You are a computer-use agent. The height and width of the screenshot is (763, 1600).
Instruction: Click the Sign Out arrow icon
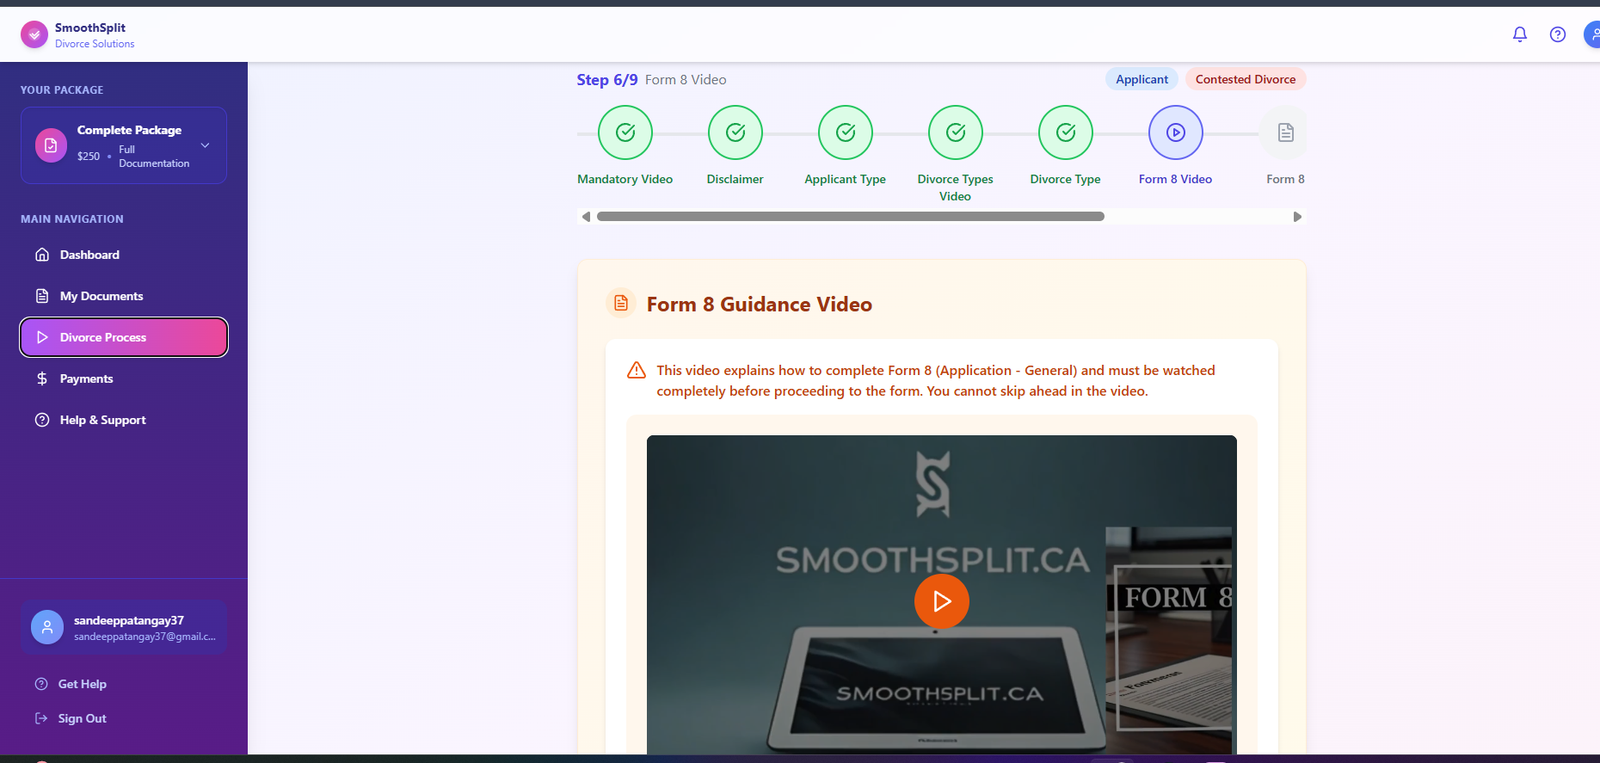point(41,718)
